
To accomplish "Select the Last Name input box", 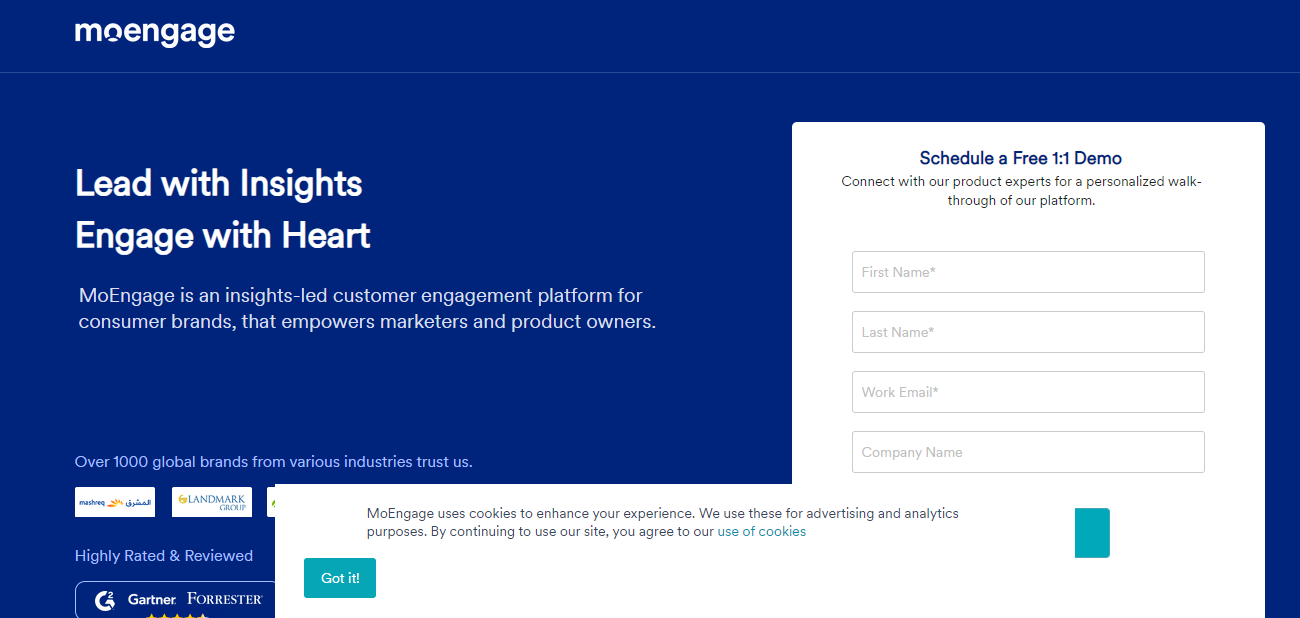I will point(1028,332).
